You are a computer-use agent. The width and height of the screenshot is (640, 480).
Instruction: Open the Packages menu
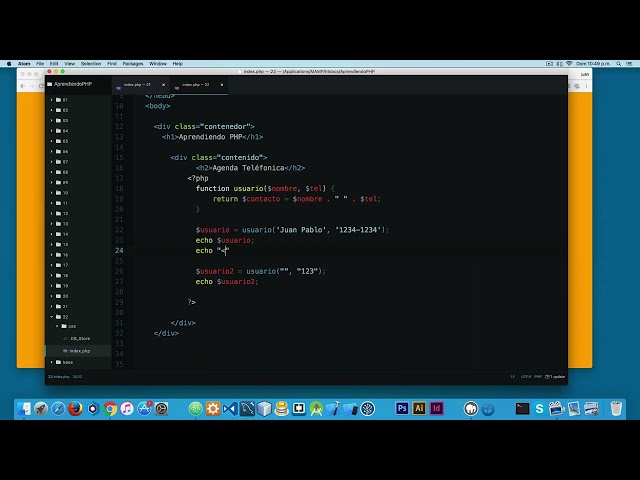pos(132,63)
